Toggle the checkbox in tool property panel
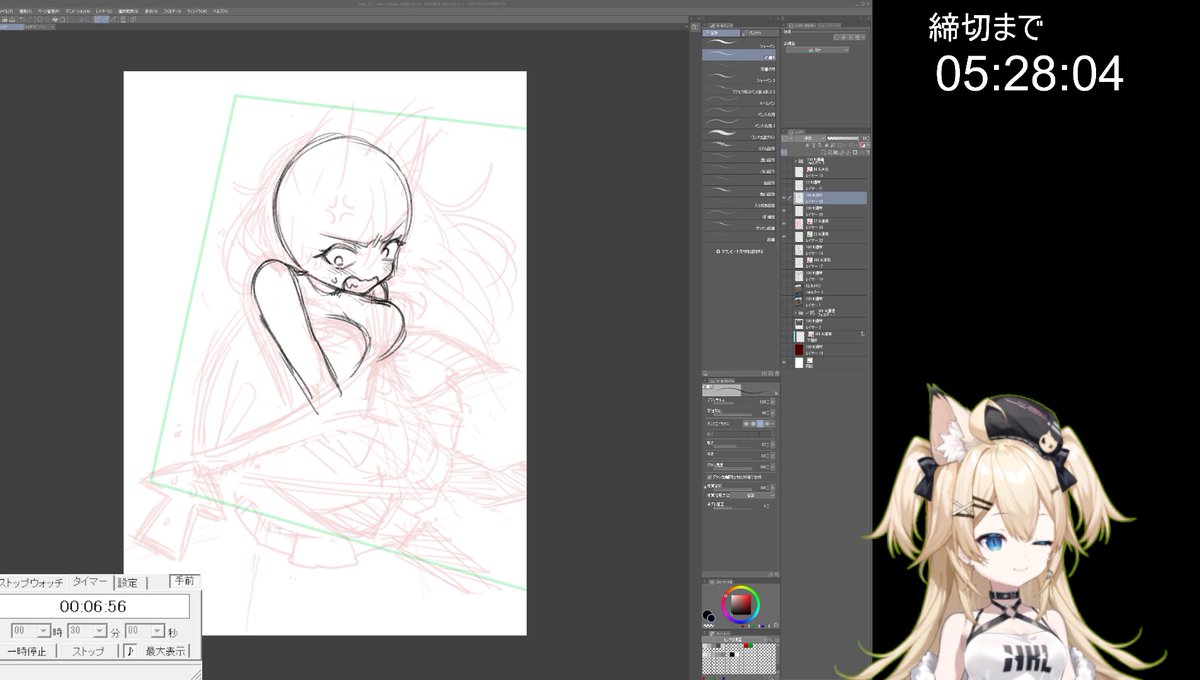 709,477
